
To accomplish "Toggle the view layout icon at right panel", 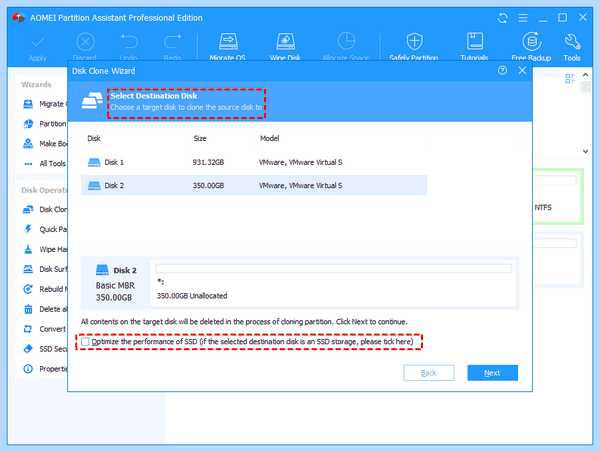I will point(570,78).
